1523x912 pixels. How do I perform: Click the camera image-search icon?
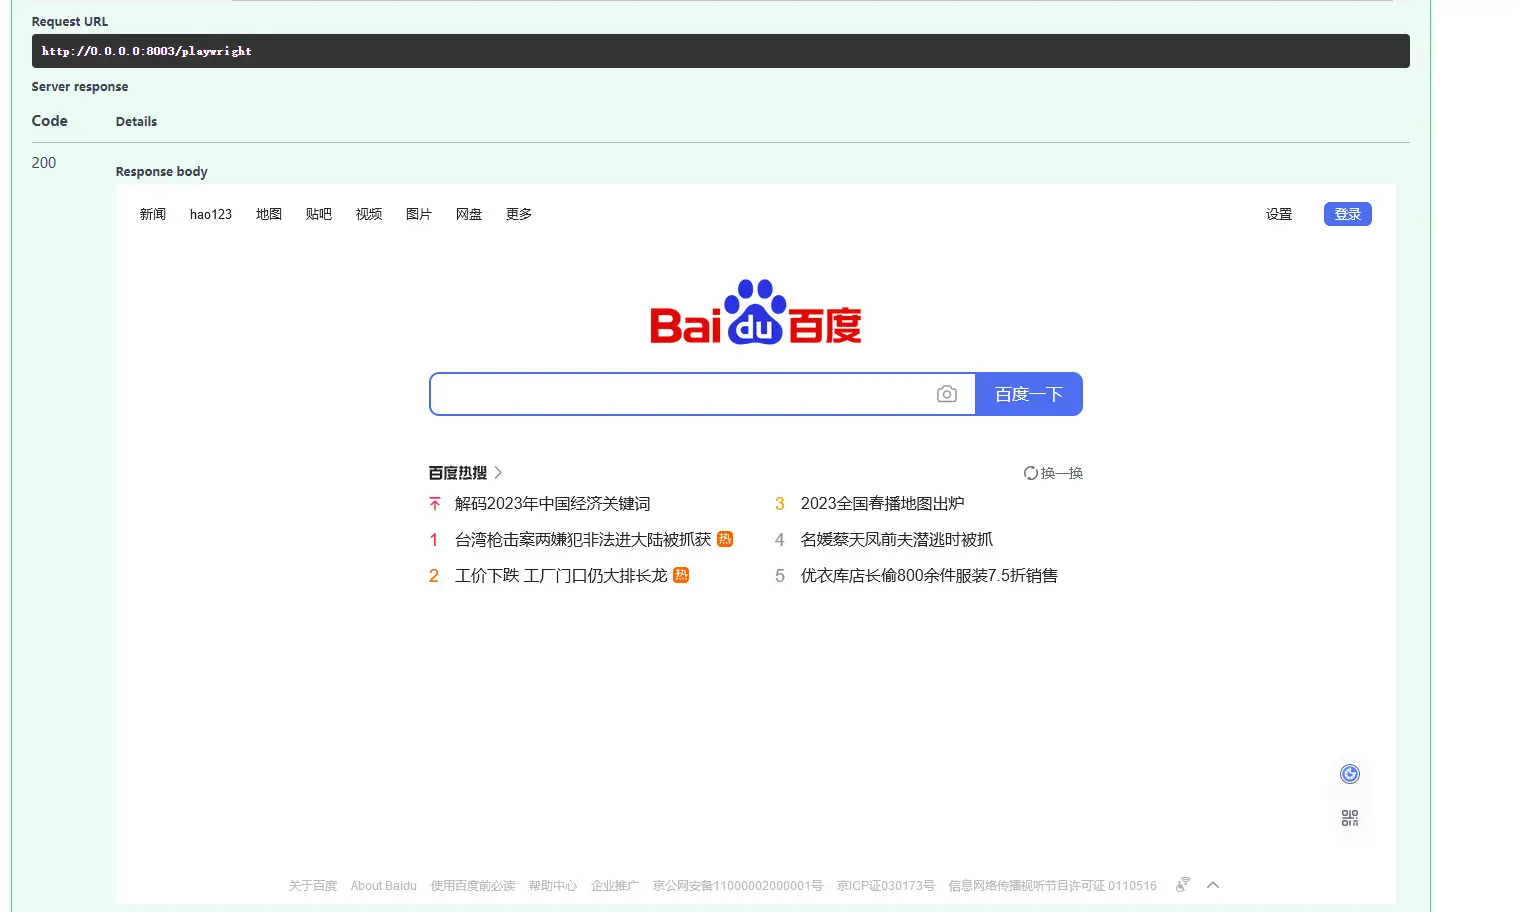point(946,394)
